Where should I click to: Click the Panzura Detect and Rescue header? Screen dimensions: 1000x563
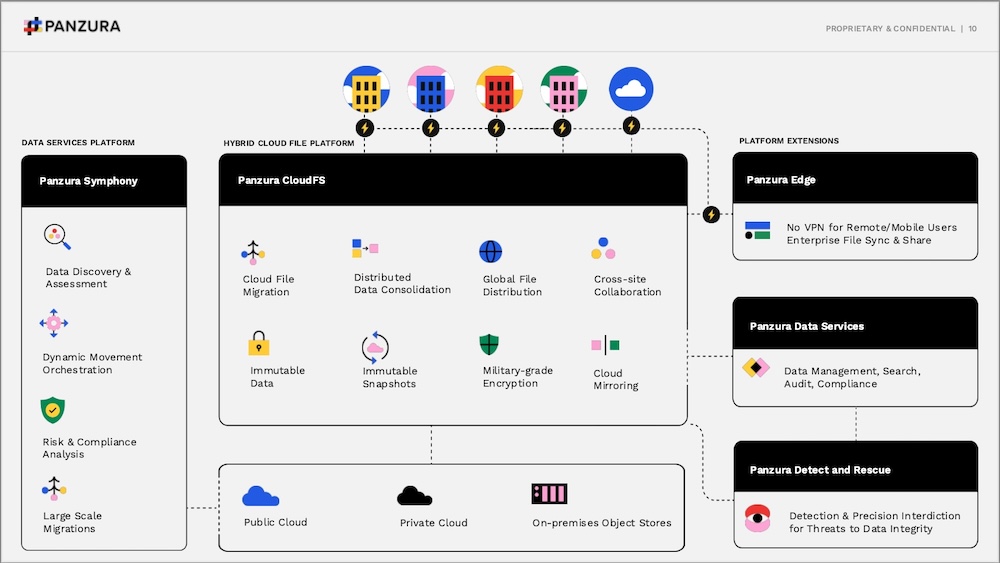pos(855,467)
